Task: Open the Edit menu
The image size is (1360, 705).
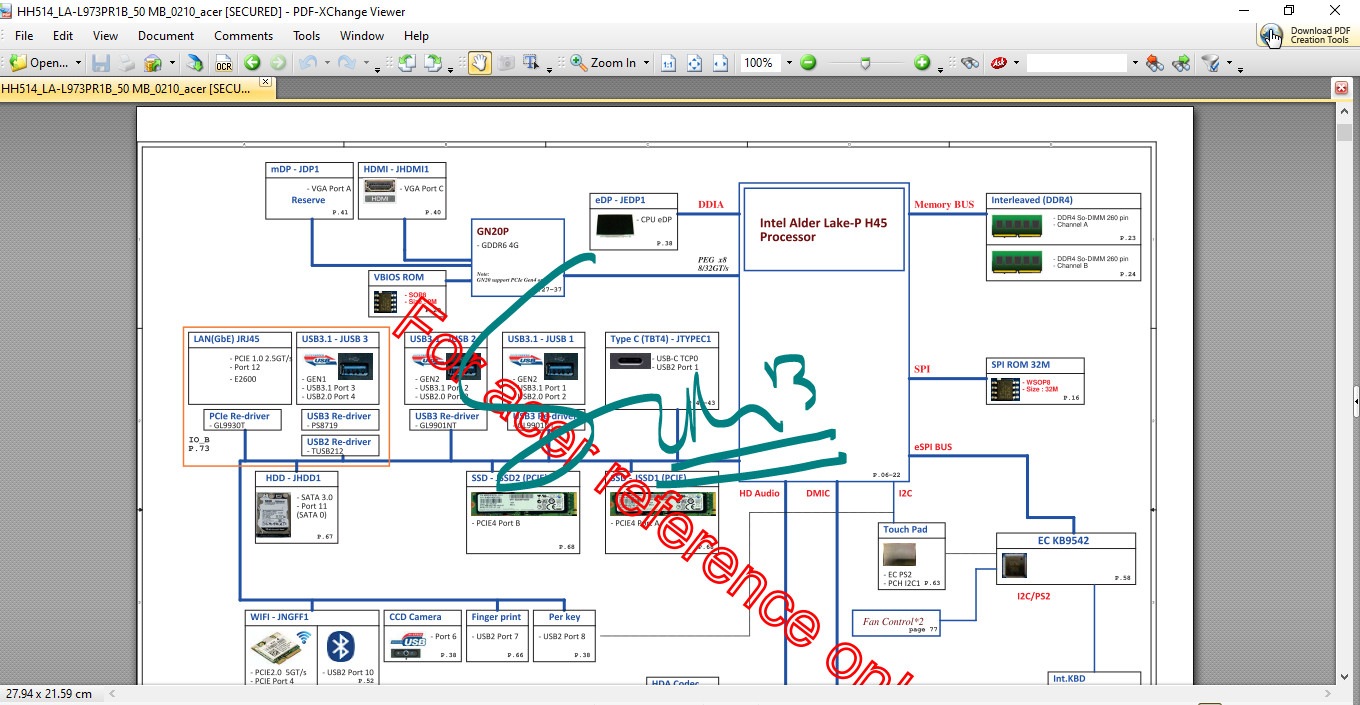Action: pos(63,35)
